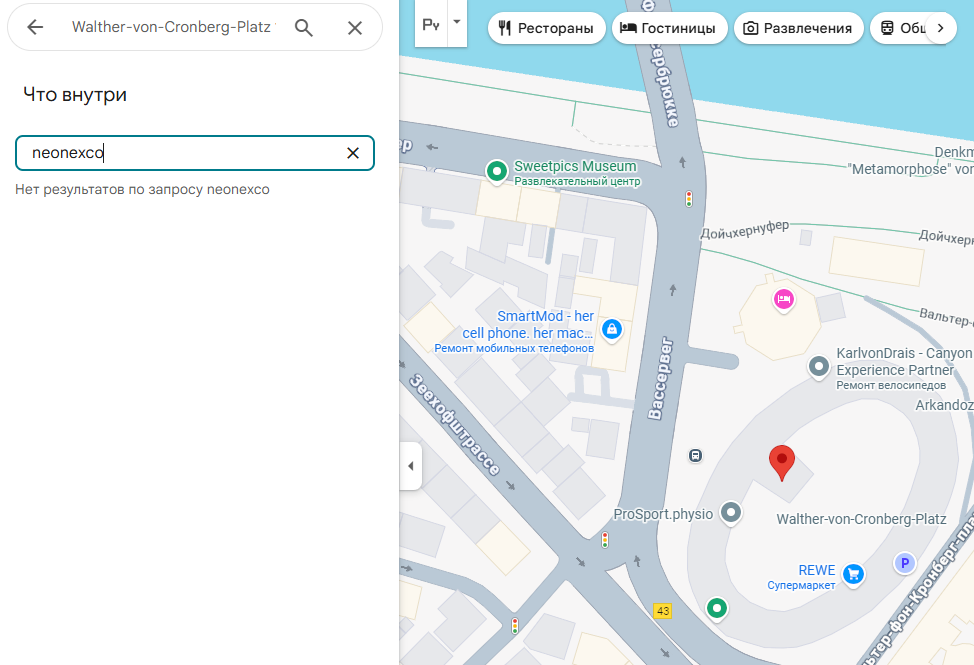This screenshot has width=974, height=665.
Task: Click the purple parking P marker
Action: pos(905,563)
